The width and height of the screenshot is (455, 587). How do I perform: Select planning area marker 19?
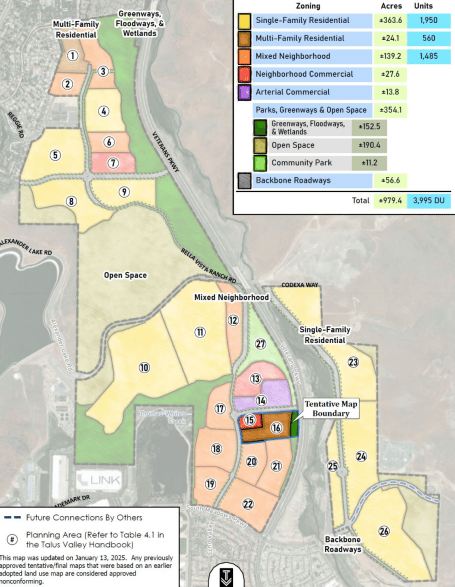pyautogui.click(x=210, y=484)
